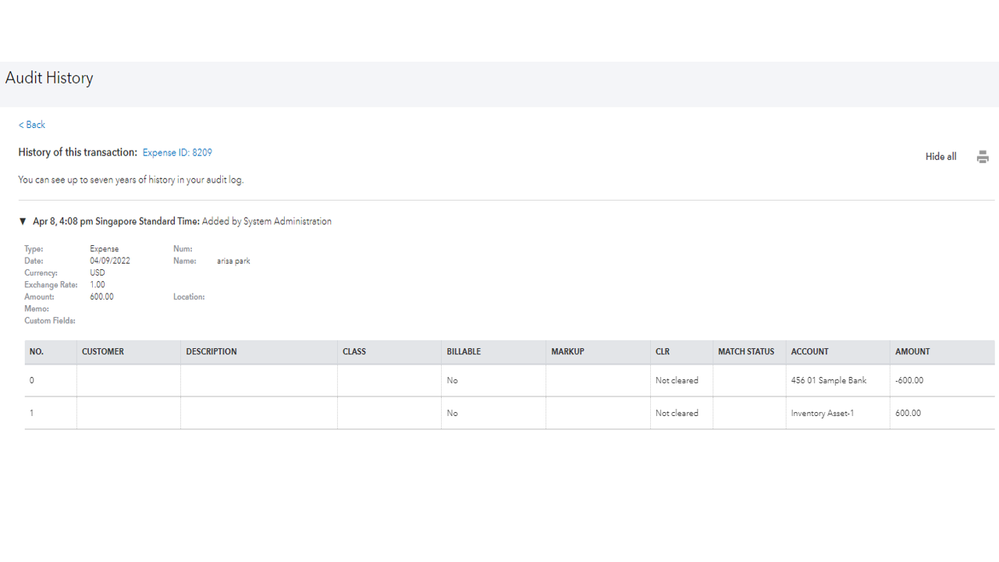Click the MATCH STATUS column header
999x562 pixels.
point(745,352)
